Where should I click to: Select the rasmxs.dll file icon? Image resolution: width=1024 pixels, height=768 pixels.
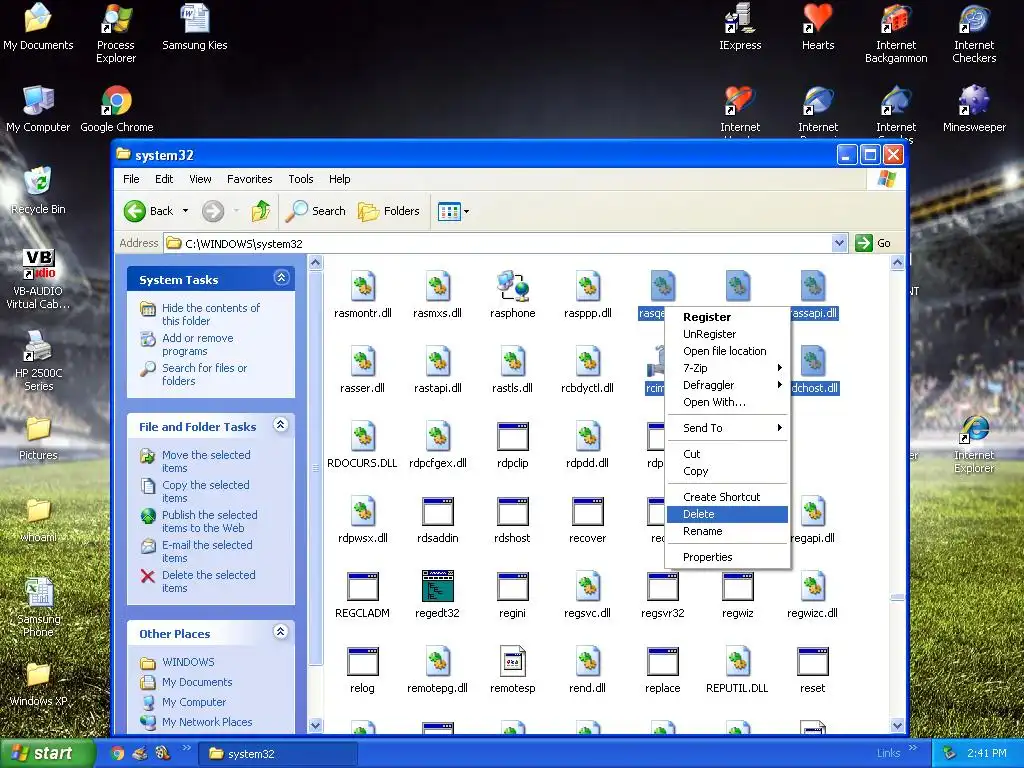click(438, 287)
